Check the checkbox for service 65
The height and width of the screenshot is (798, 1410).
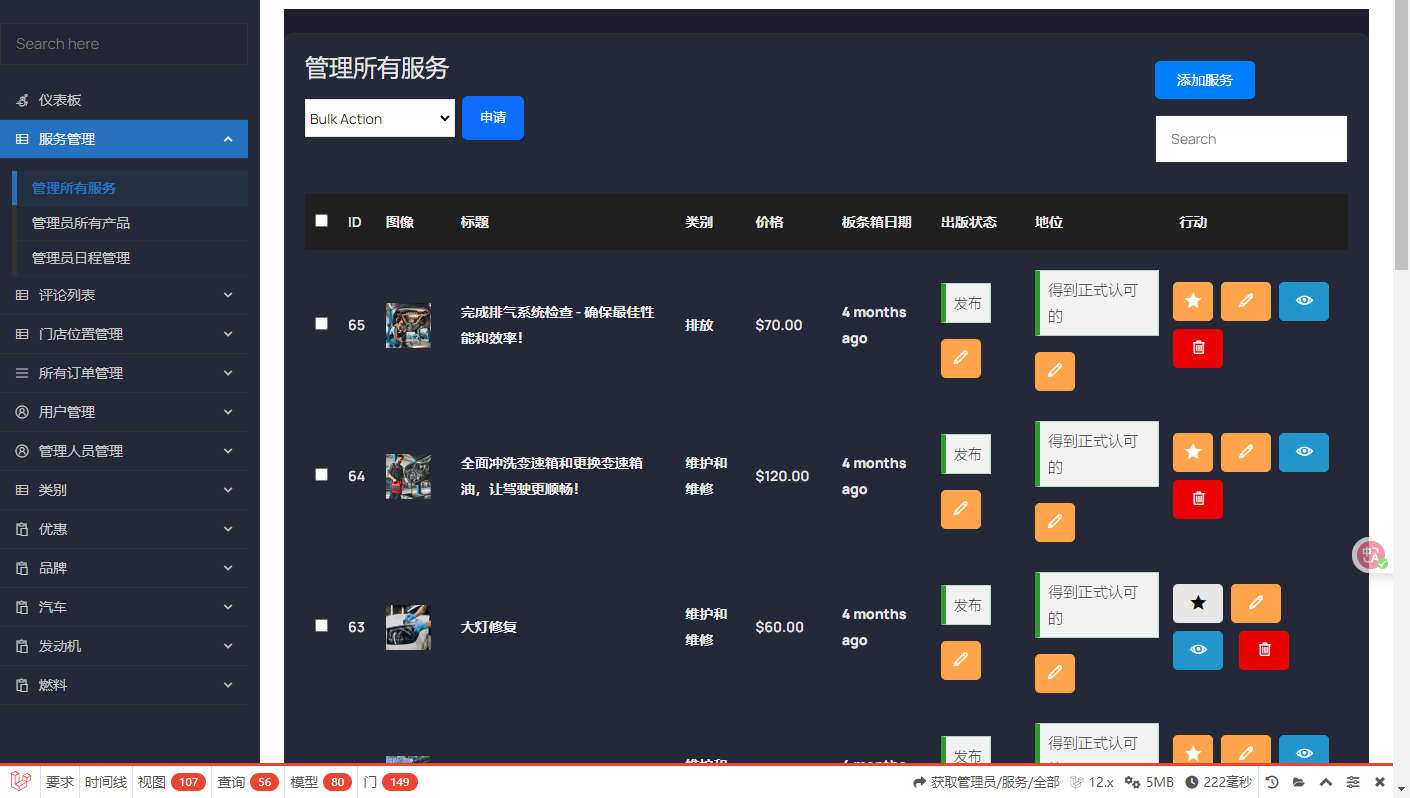pos(321,323)
